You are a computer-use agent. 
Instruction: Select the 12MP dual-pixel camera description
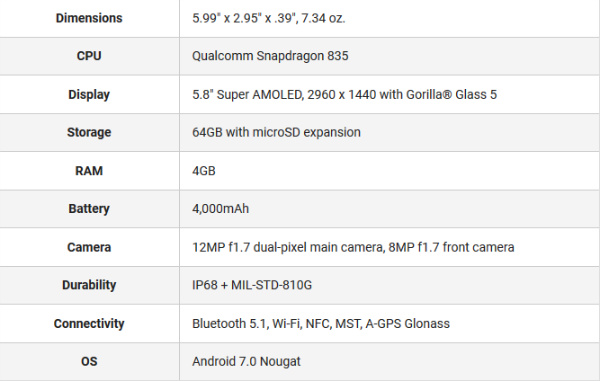(353, 247)
